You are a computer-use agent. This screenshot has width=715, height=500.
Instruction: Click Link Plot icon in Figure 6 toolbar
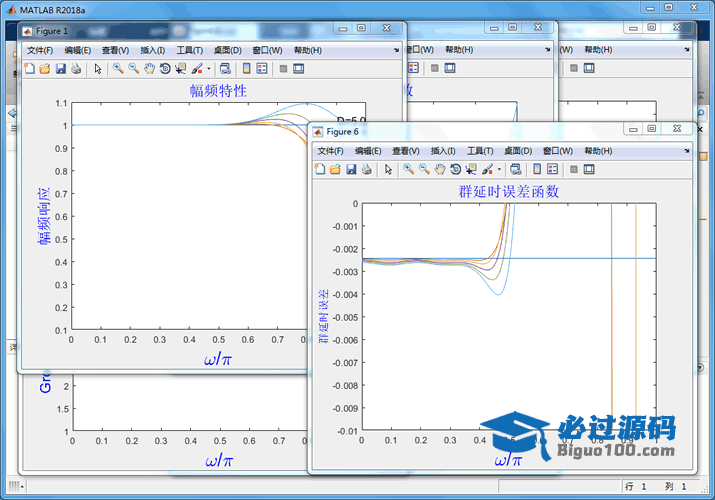[x=514, y=170]
